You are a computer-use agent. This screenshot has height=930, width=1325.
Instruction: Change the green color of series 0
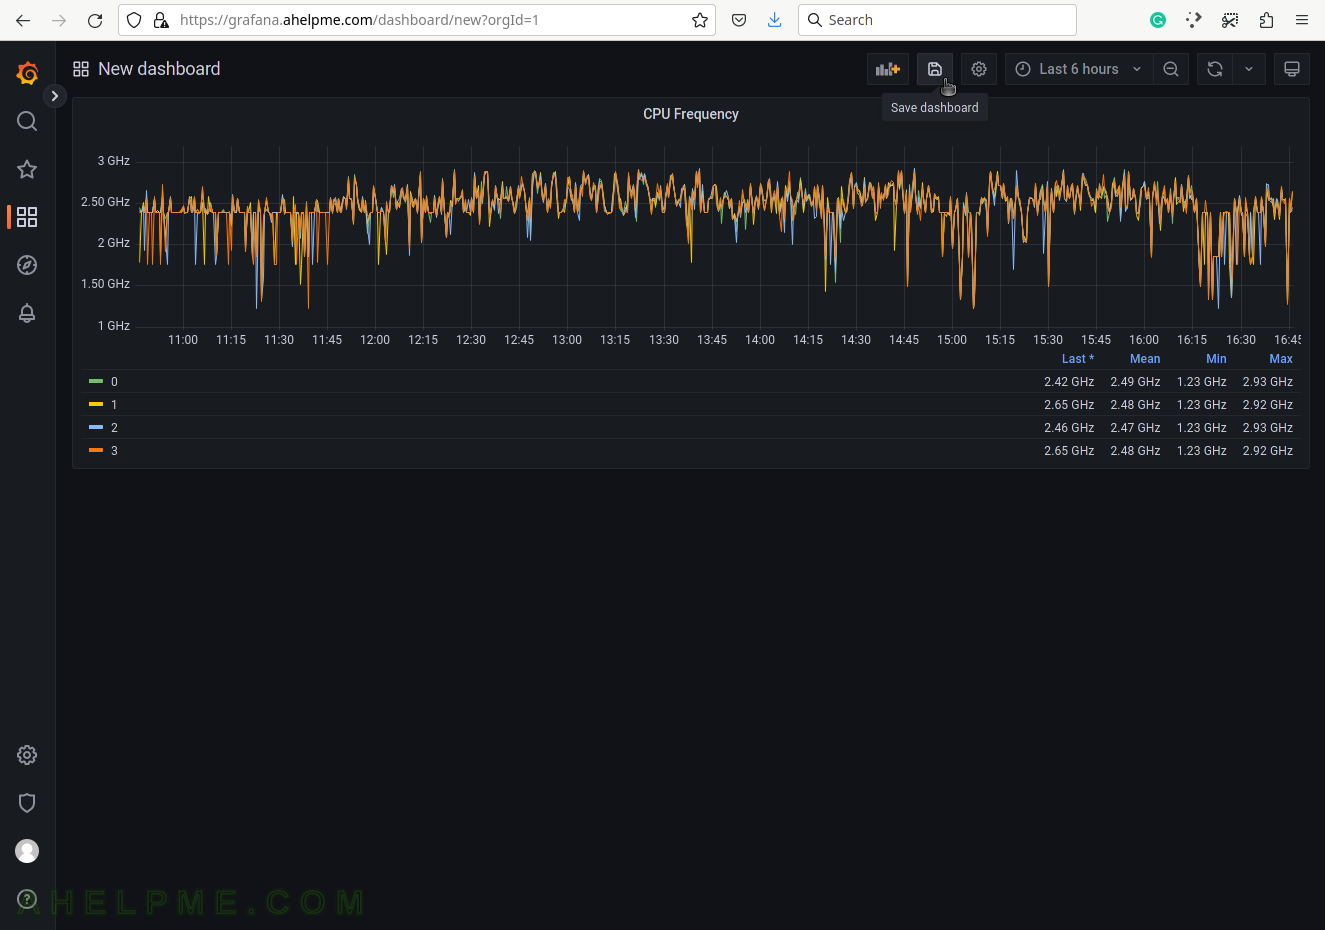(96, 381)
